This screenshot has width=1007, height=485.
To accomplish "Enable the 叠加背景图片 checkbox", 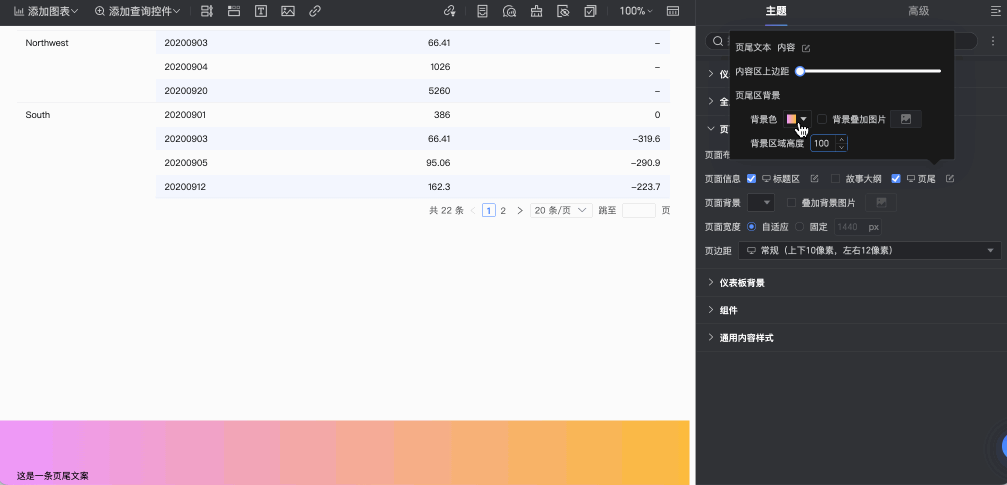I will click(791, 203).
